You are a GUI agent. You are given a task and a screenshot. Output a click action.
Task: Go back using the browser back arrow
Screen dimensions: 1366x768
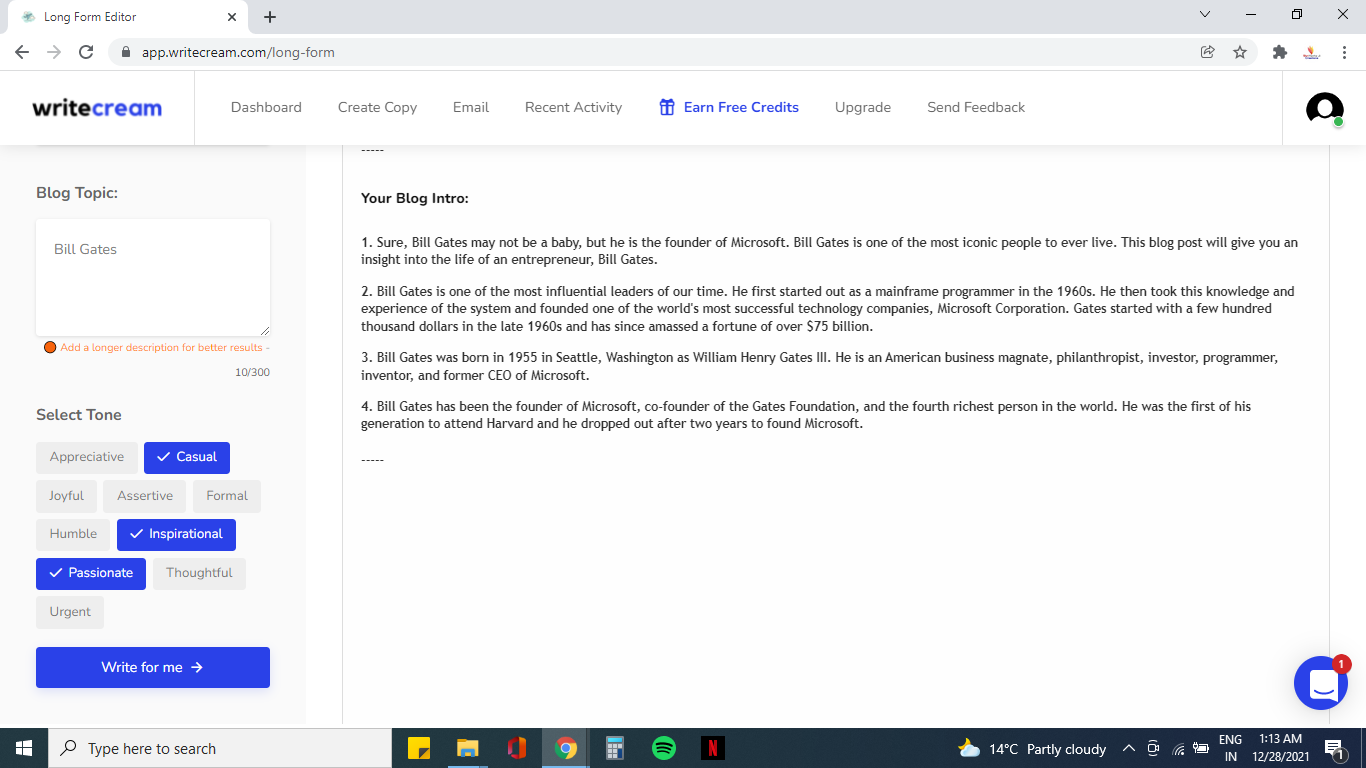tap(22, 52)
